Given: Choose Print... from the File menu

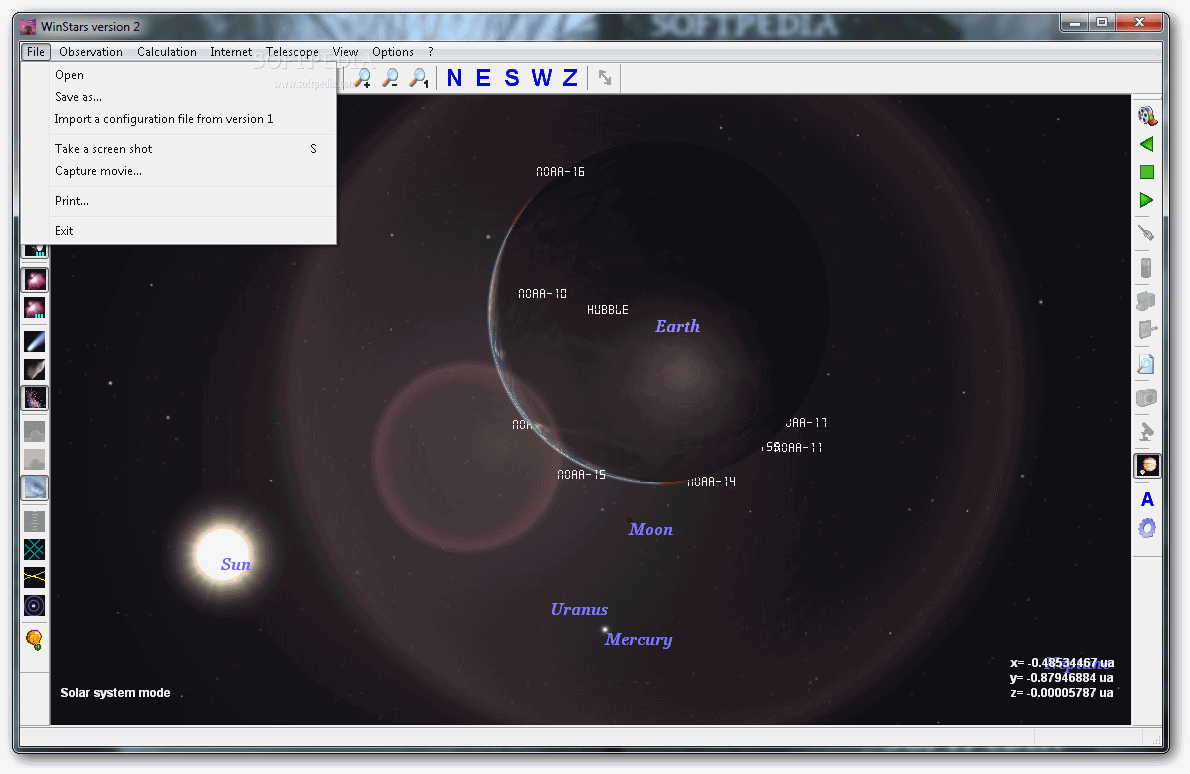Looking at the screenshot, I should [179, 201].
